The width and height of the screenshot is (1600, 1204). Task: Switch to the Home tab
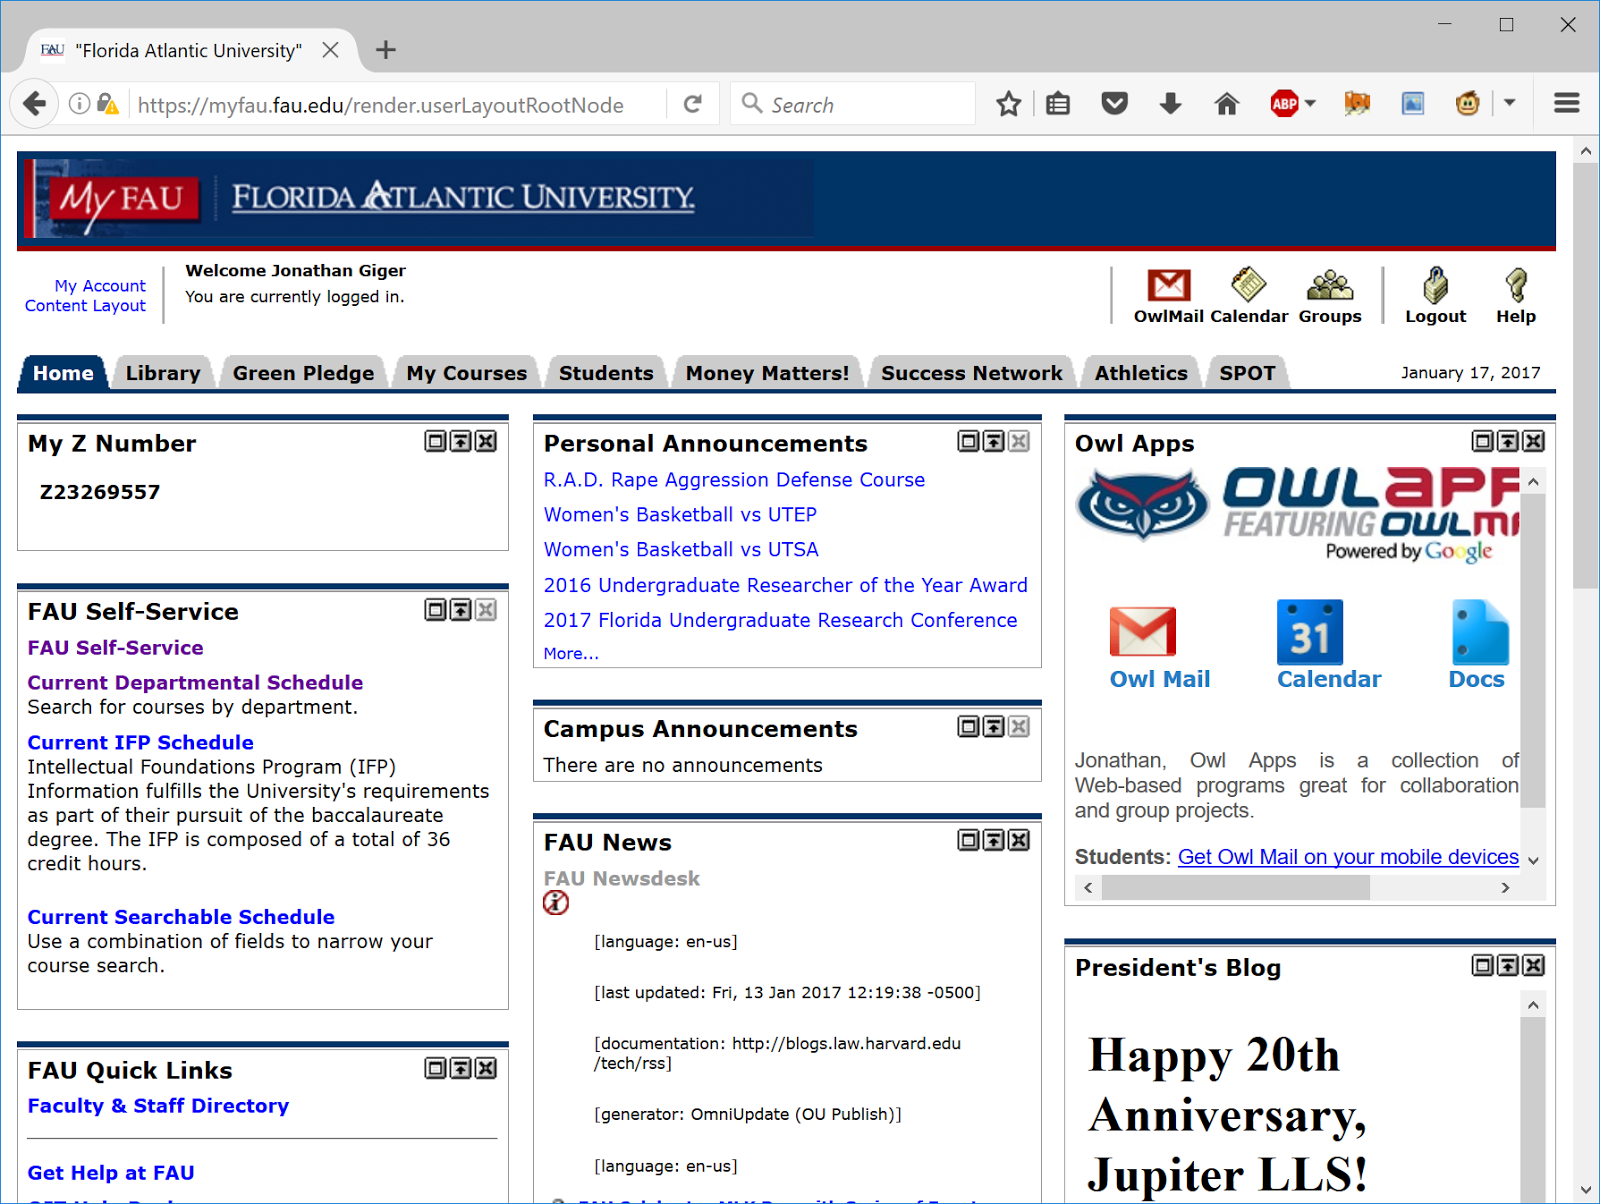click(x=63, y=373)
